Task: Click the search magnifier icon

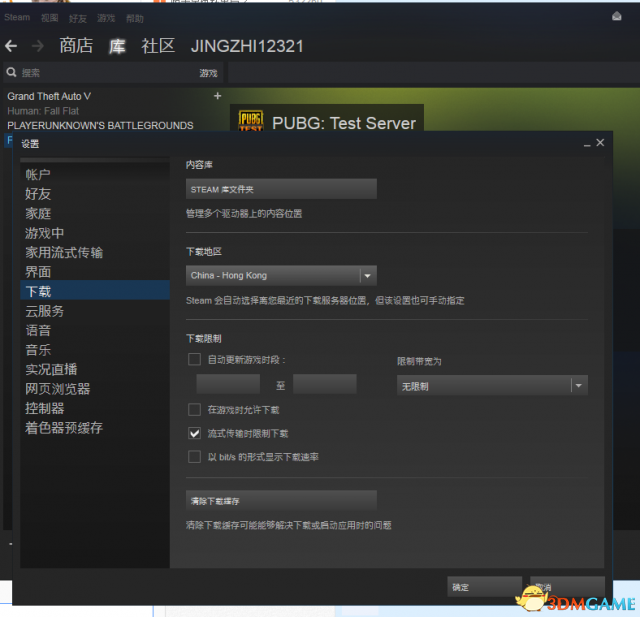Action: [11, 73]
